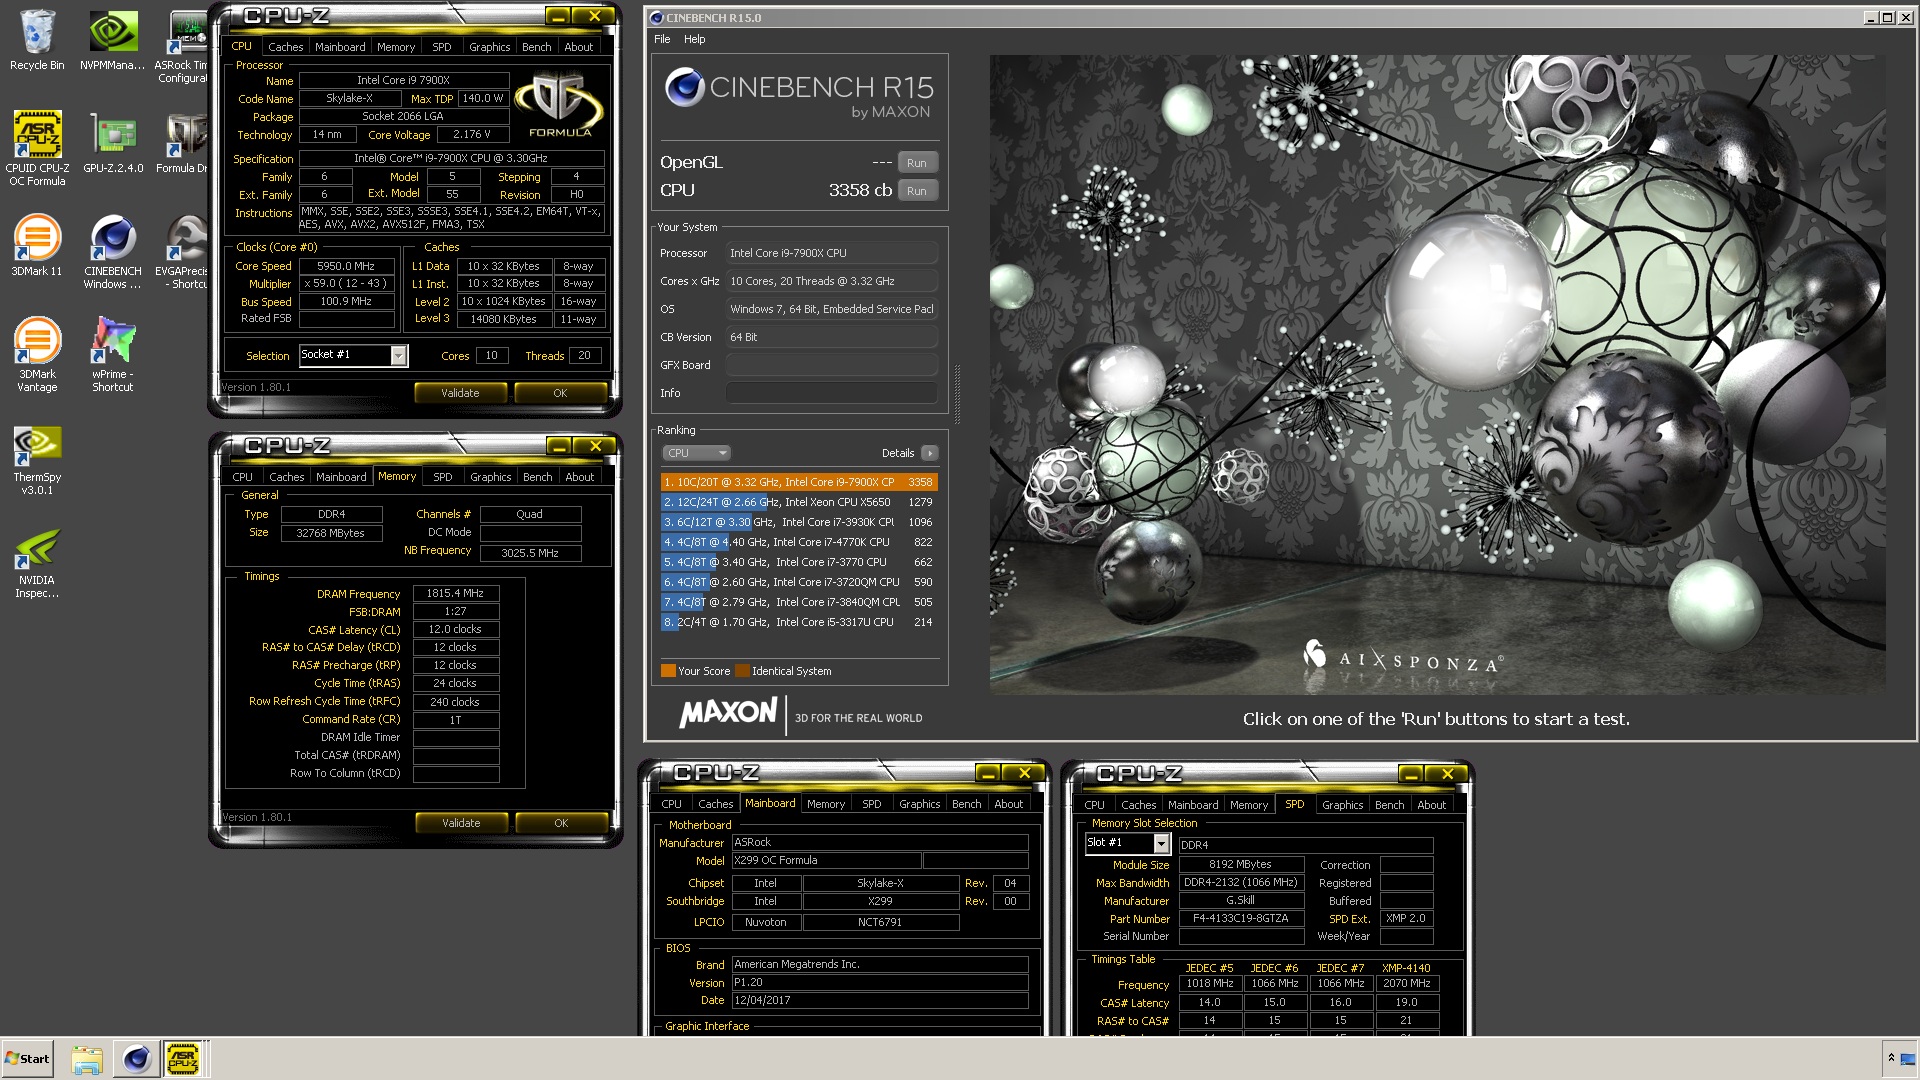The width and height of the screenshot is (1920, 1080).
Task: Open the Socket #1 selection dropdown
Action: tap(398, 355)
